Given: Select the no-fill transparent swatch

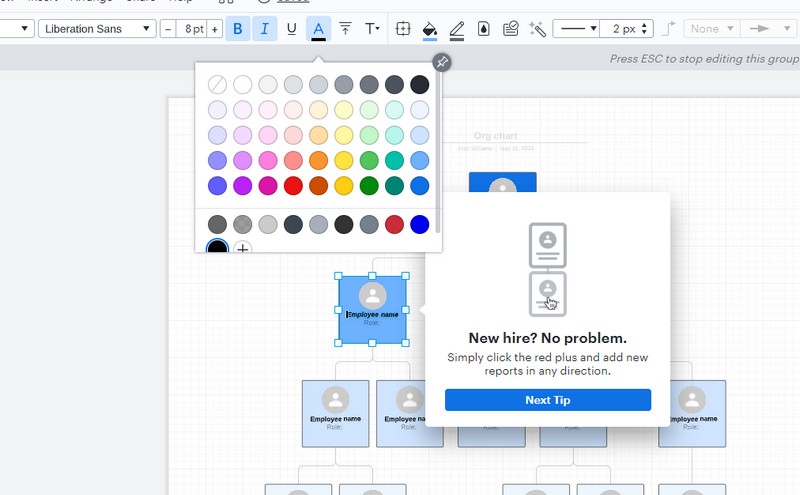Looking at the screenshot, I should click(217, 85).
